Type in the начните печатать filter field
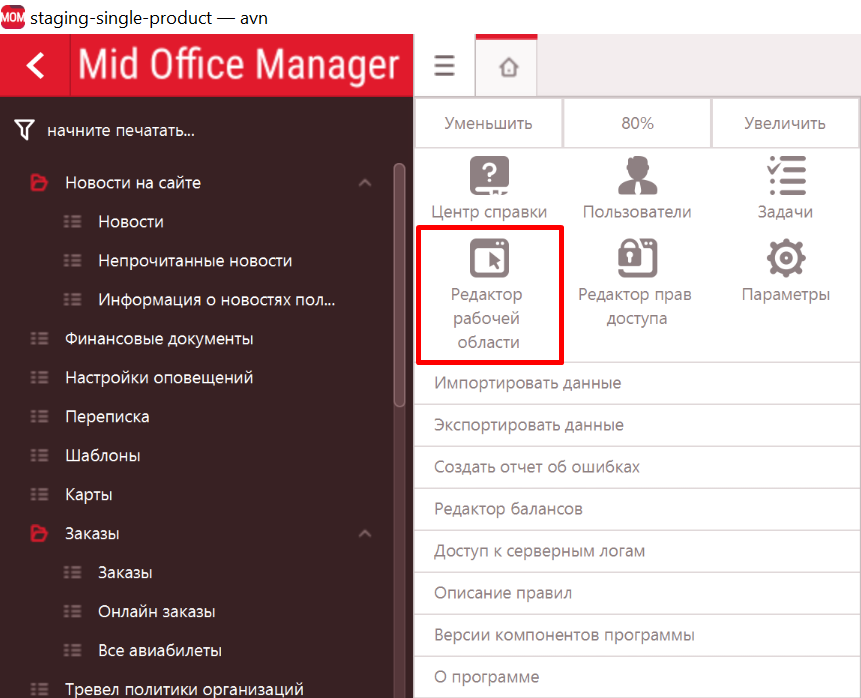861x698 pixels. pyautogui.click(x=200, y=131)
